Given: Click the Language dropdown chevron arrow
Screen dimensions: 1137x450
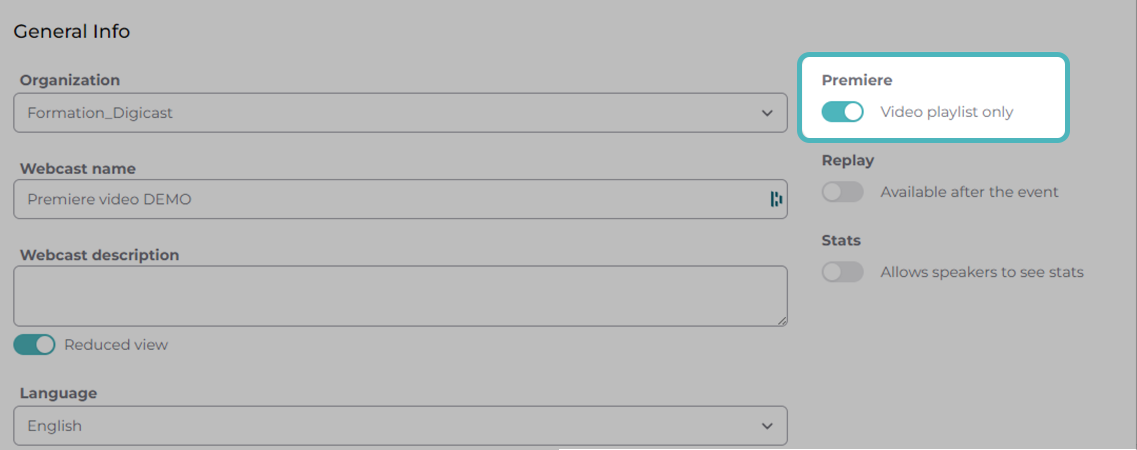Looking at the screenshot, I should (767, 426).
